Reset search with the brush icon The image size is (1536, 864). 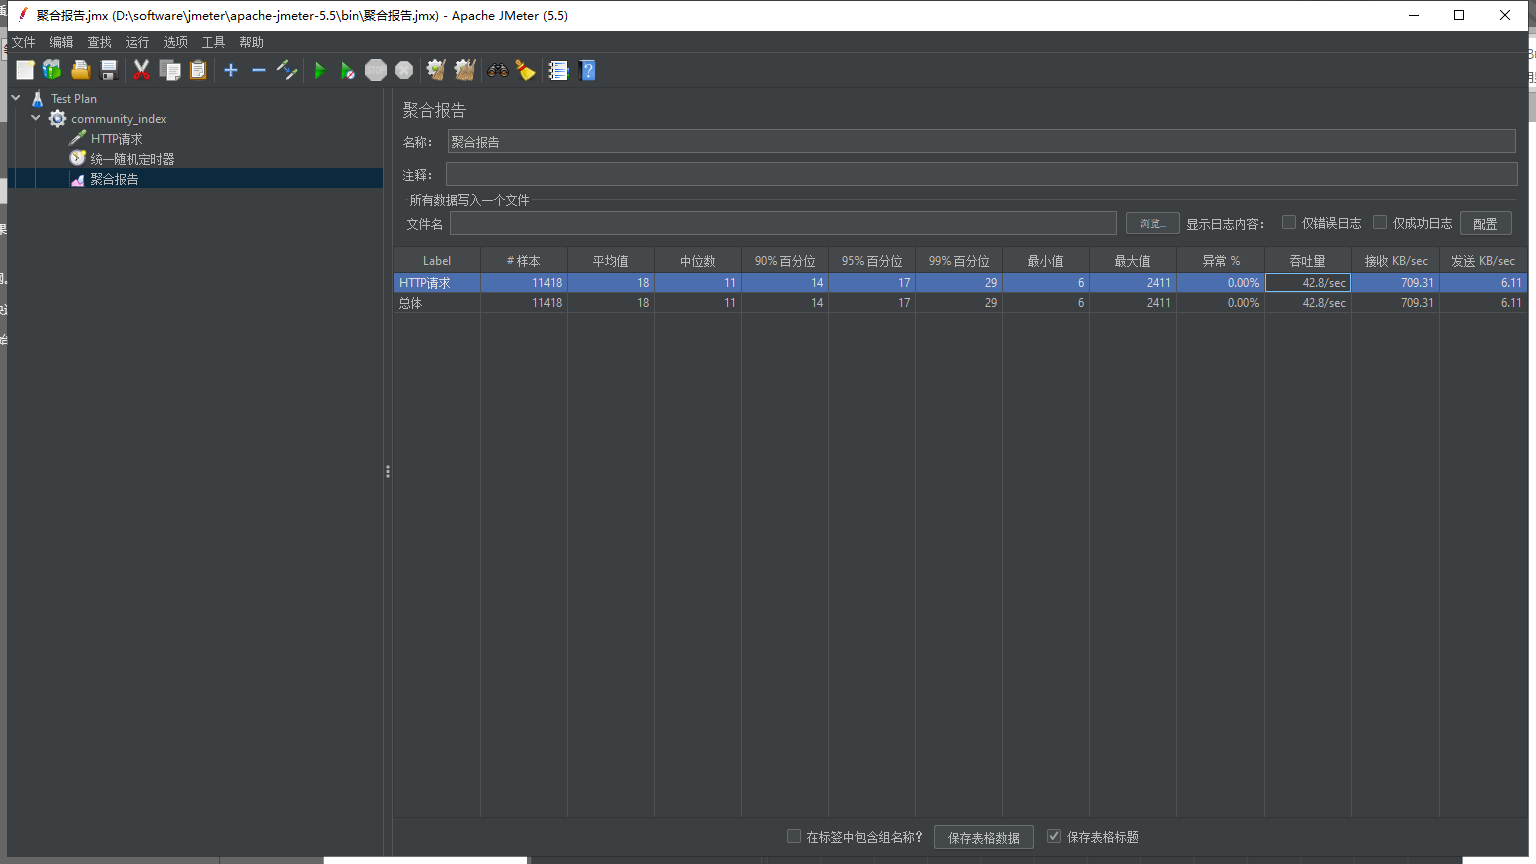tap(525, 70)
